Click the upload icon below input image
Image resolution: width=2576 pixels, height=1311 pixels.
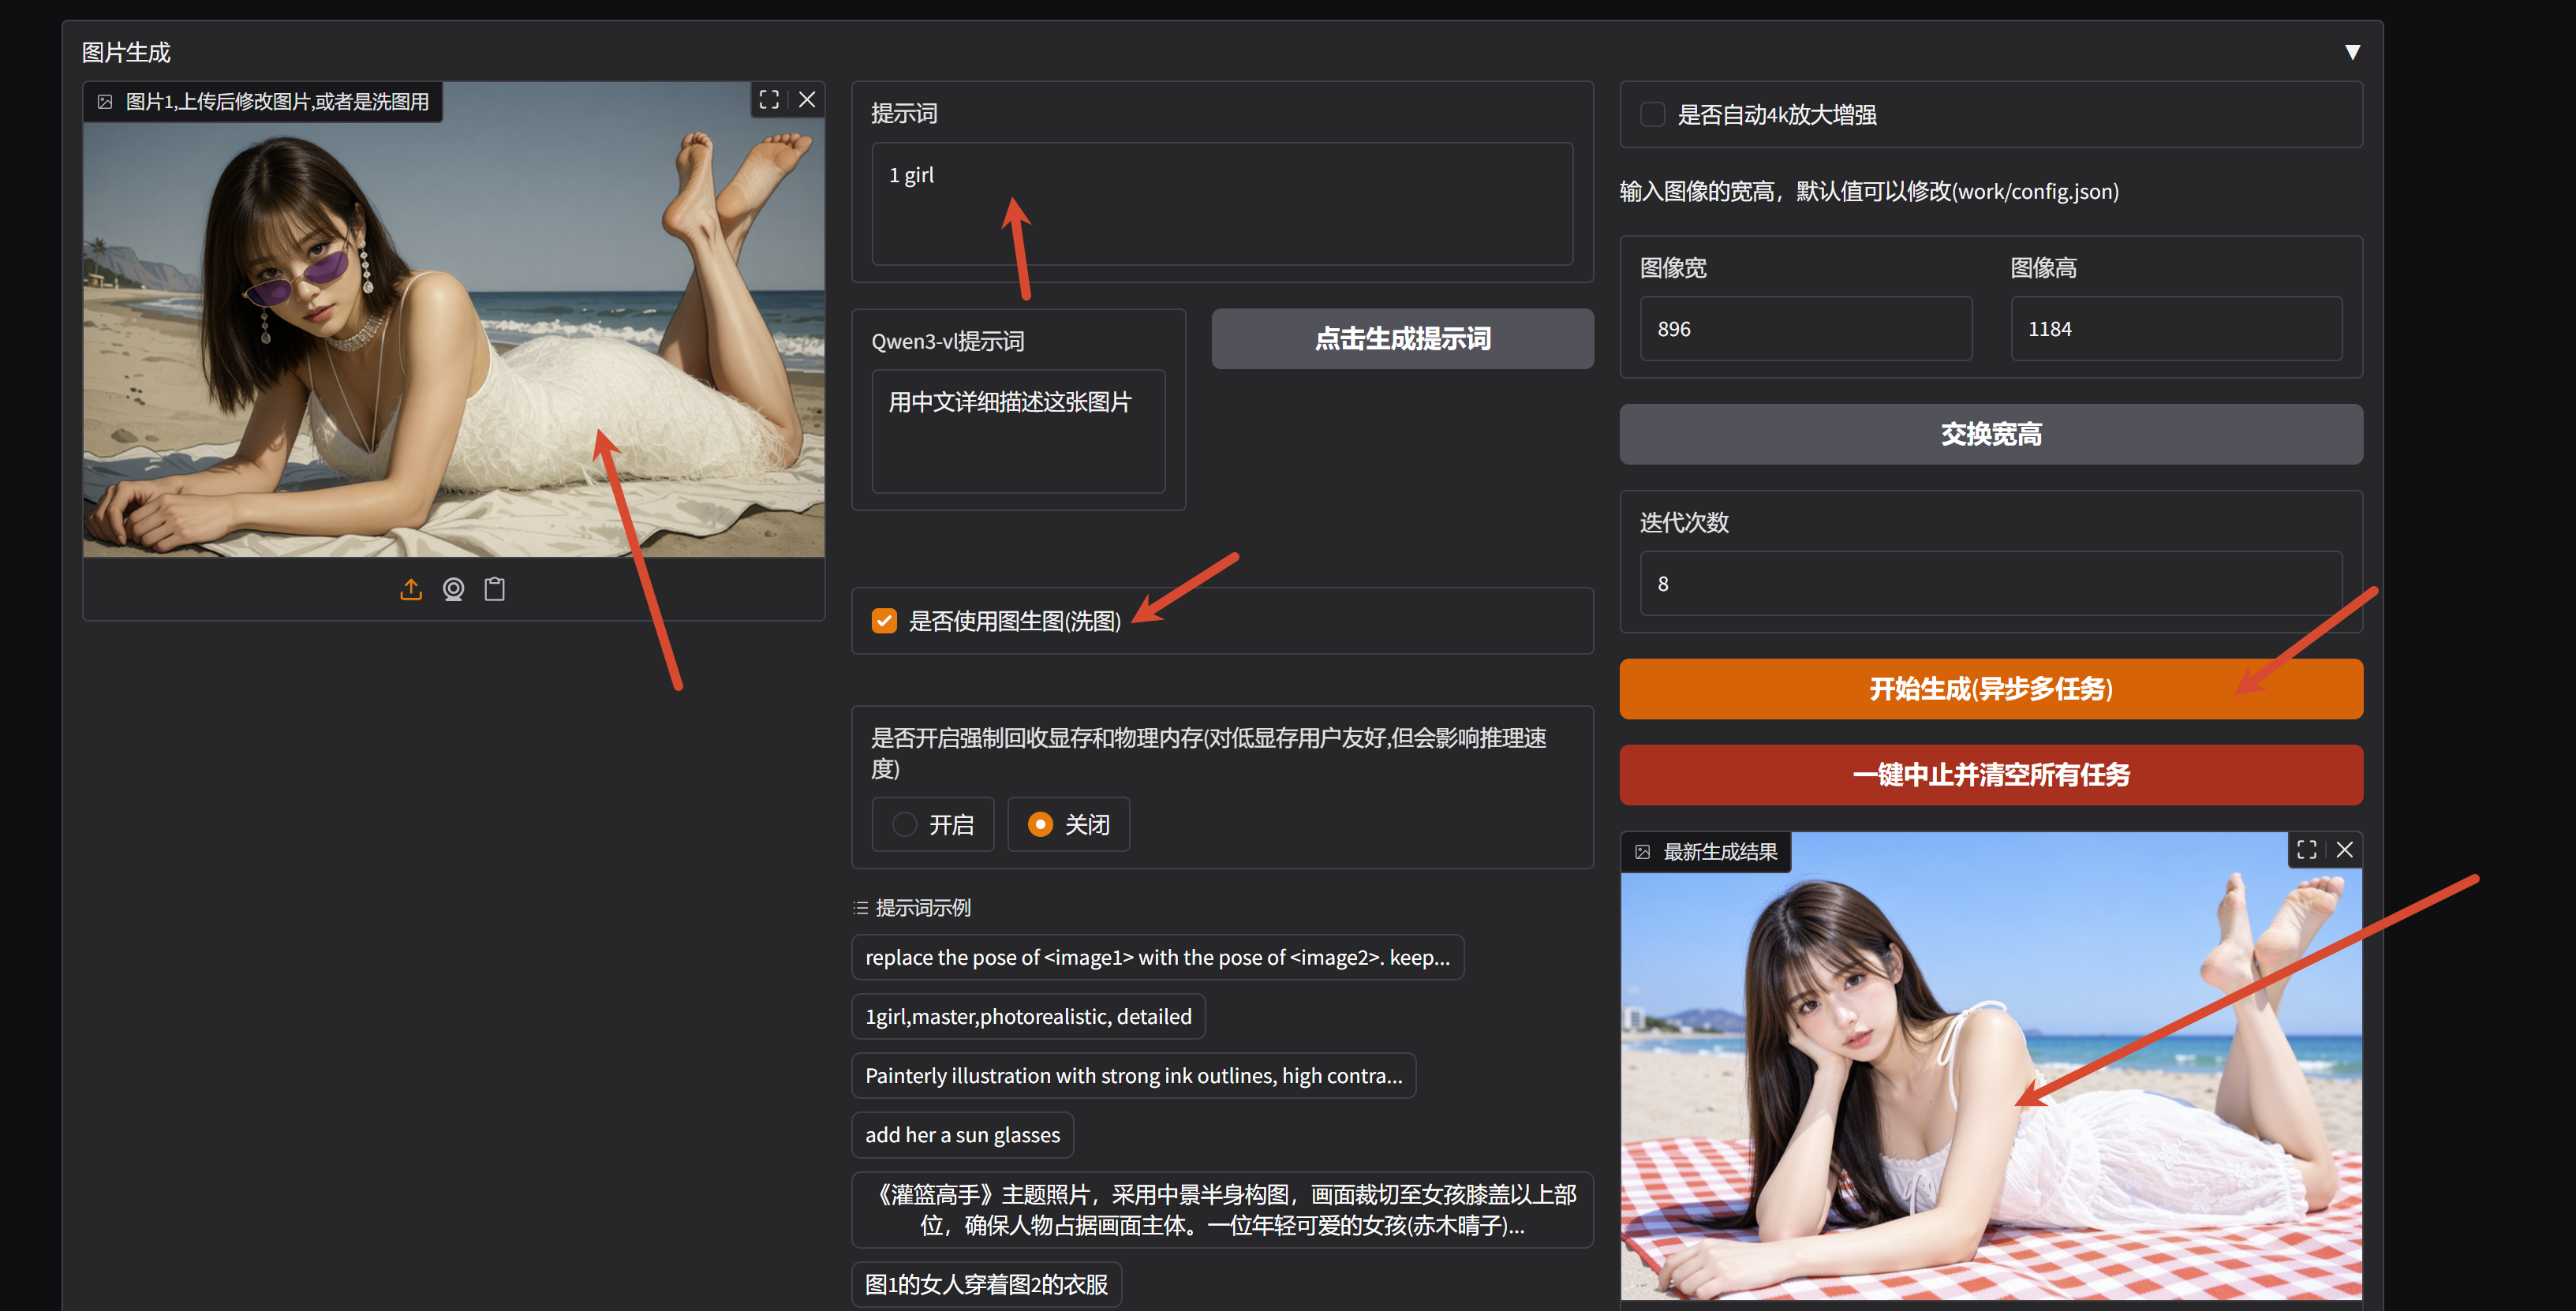click(x=411, y=589)
